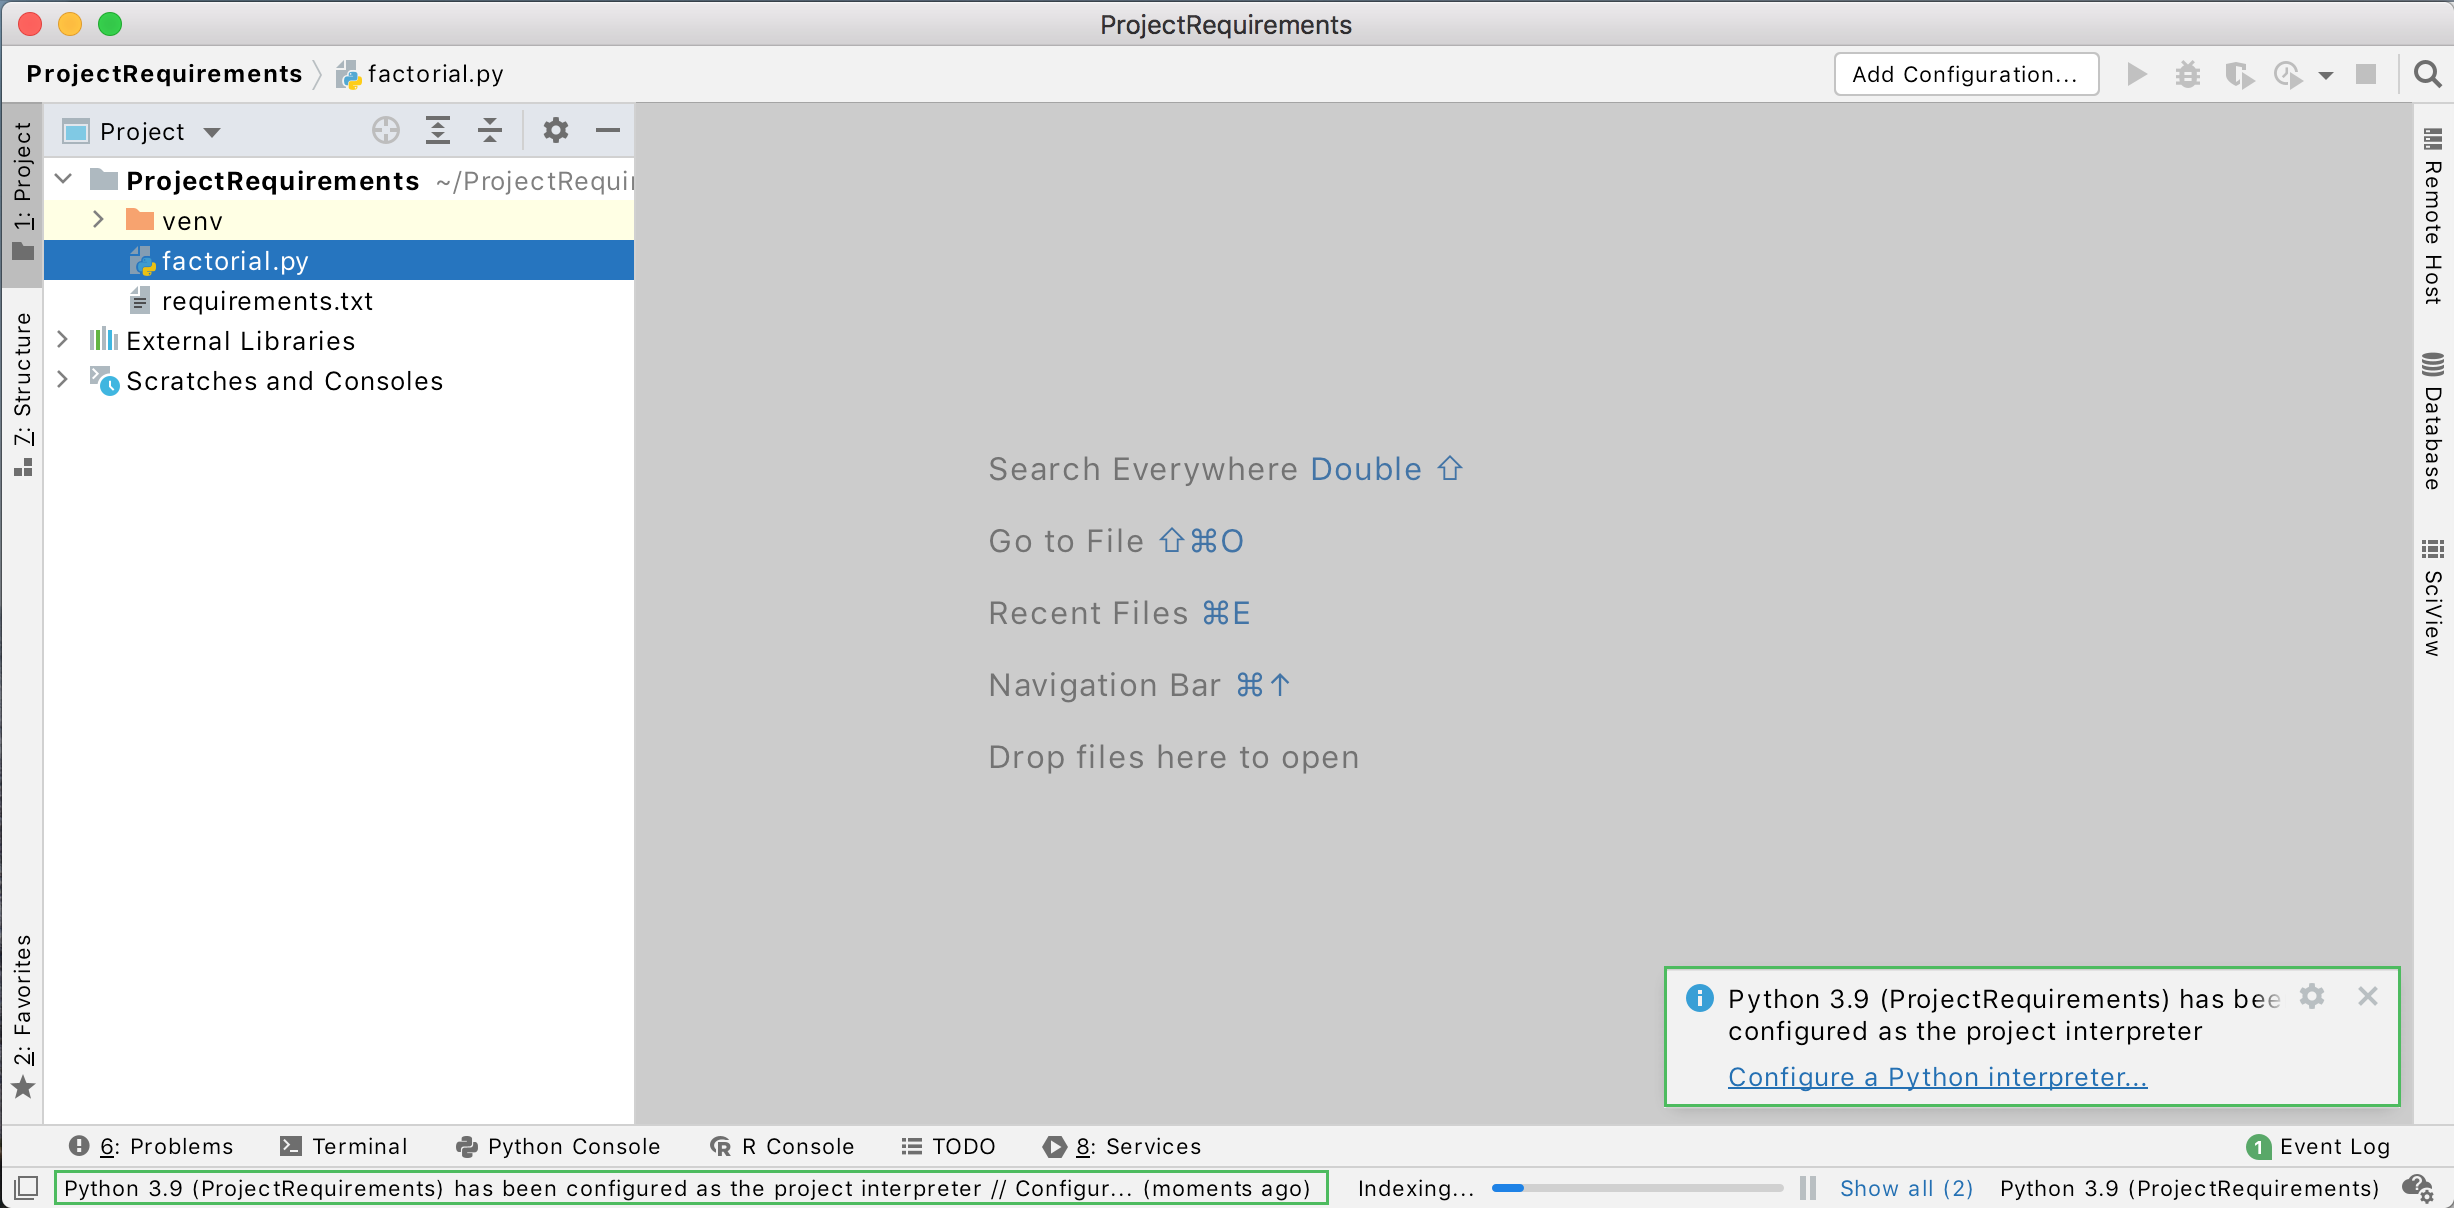Expand the venv folder in Project tree
Image resolution: width=2454 pixels, height=1208 pixels.
[x=98, y=220]
